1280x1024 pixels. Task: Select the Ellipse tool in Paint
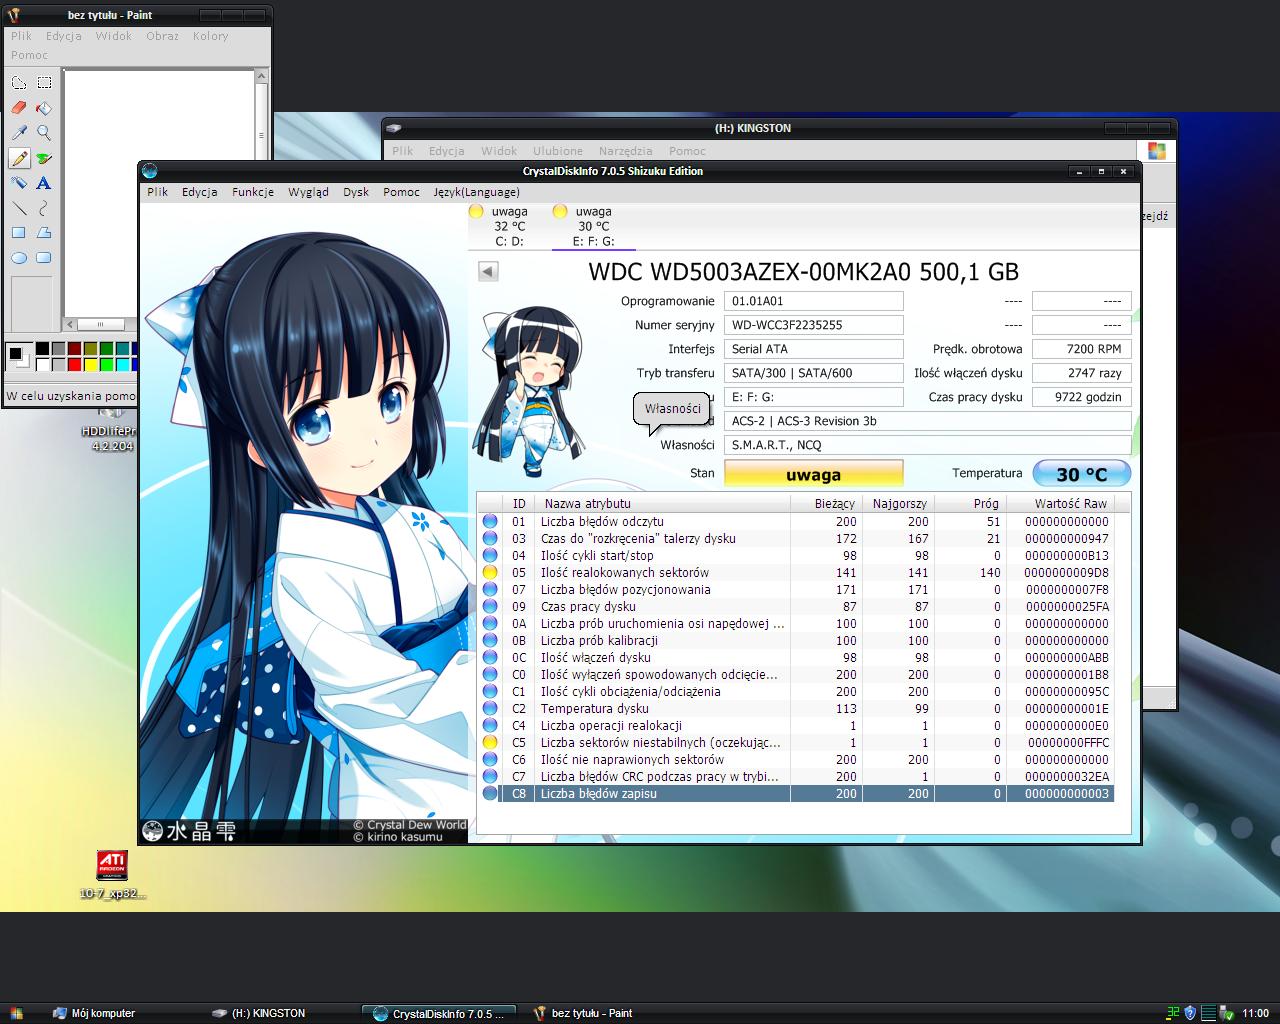click(19, 258)
